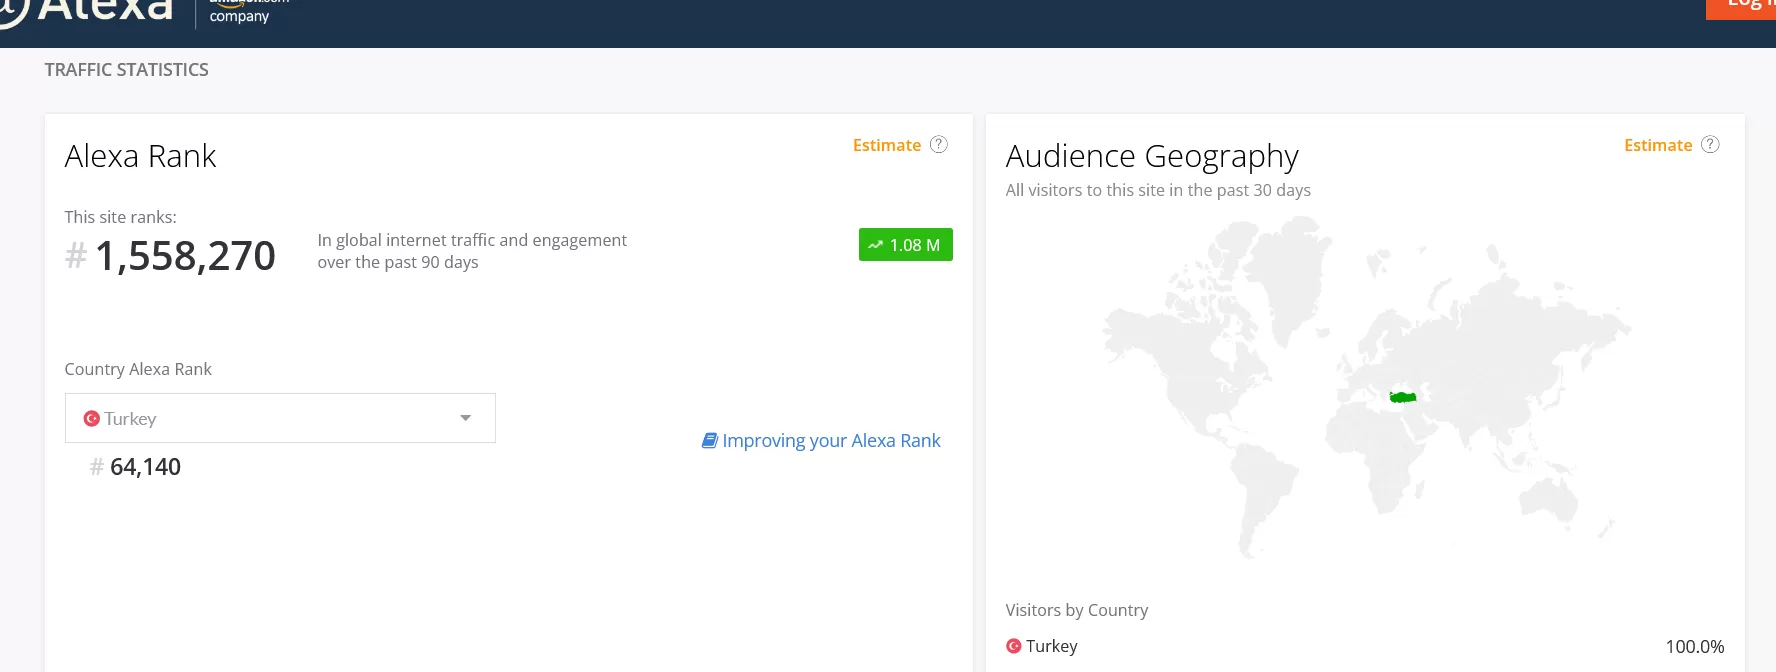Image resolution: width=1776 pixels, height=672 pixels.
Task: Click the Estimate label in Alexa Rank card
Action: (x=887, y=145)
